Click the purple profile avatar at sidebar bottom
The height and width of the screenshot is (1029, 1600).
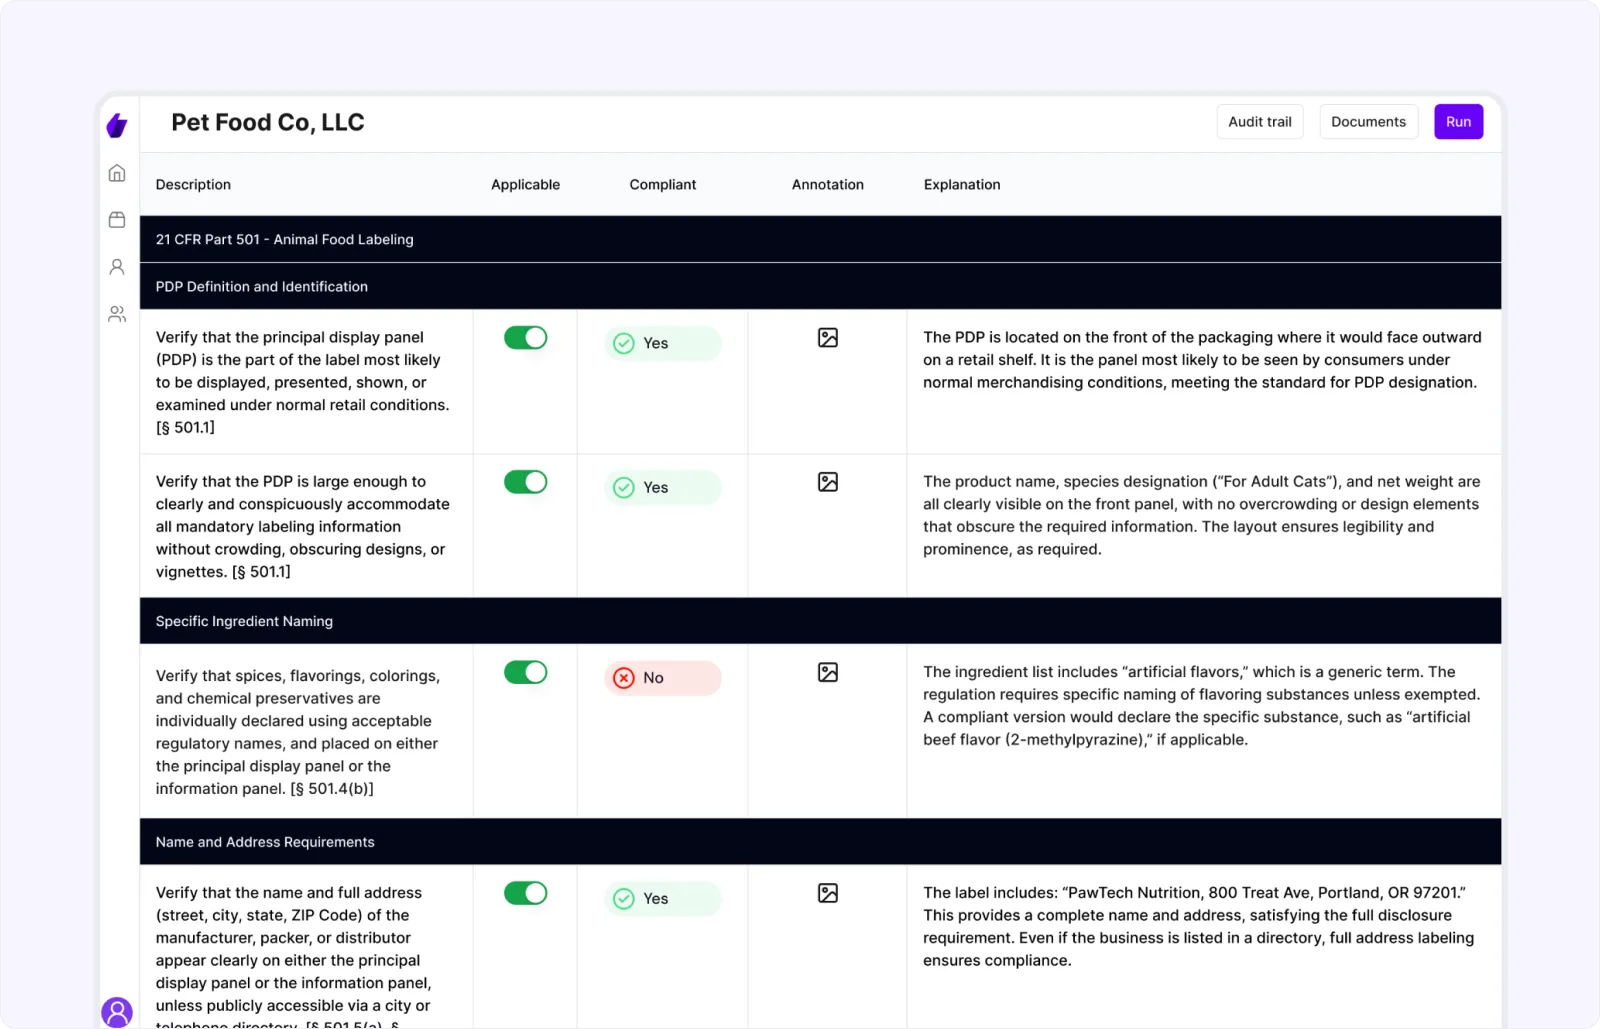coord(117,1012)
